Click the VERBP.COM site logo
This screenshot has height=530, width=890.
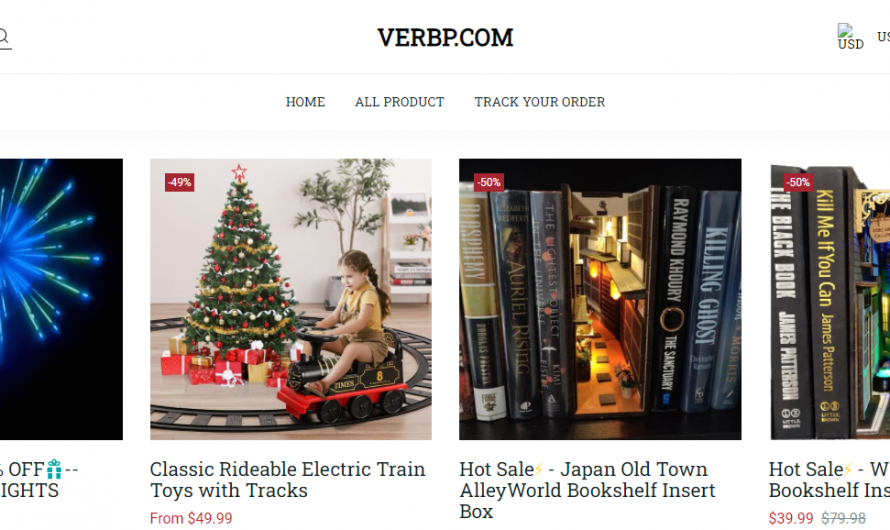445,38
